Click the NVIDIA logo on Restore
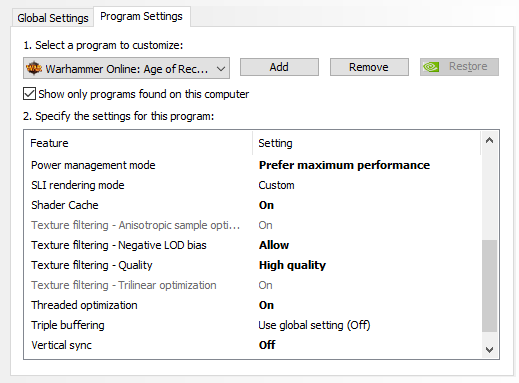Image resolution: width=519 pixels, height=383 pixels. pos(431,67)
